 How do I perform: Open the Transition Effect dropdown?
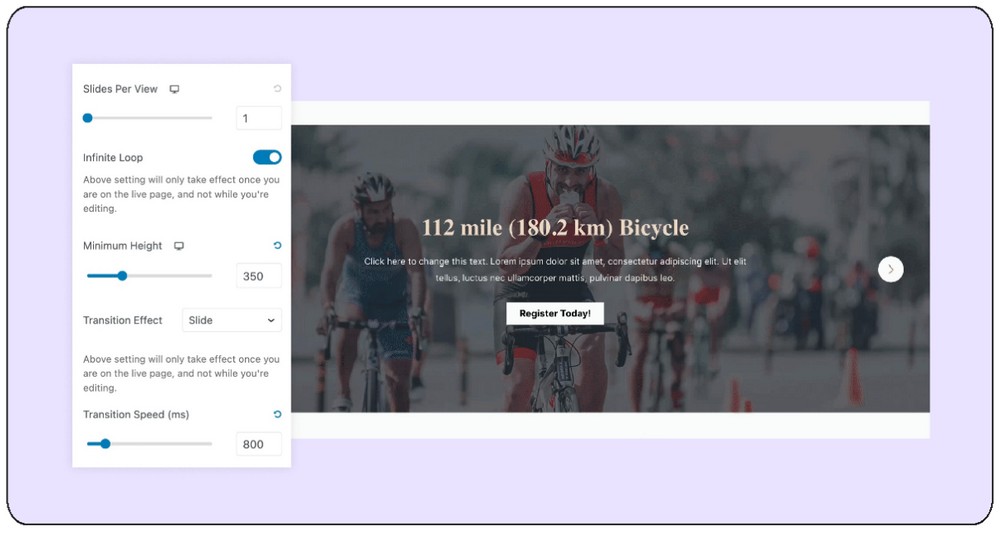click(232, 320)
